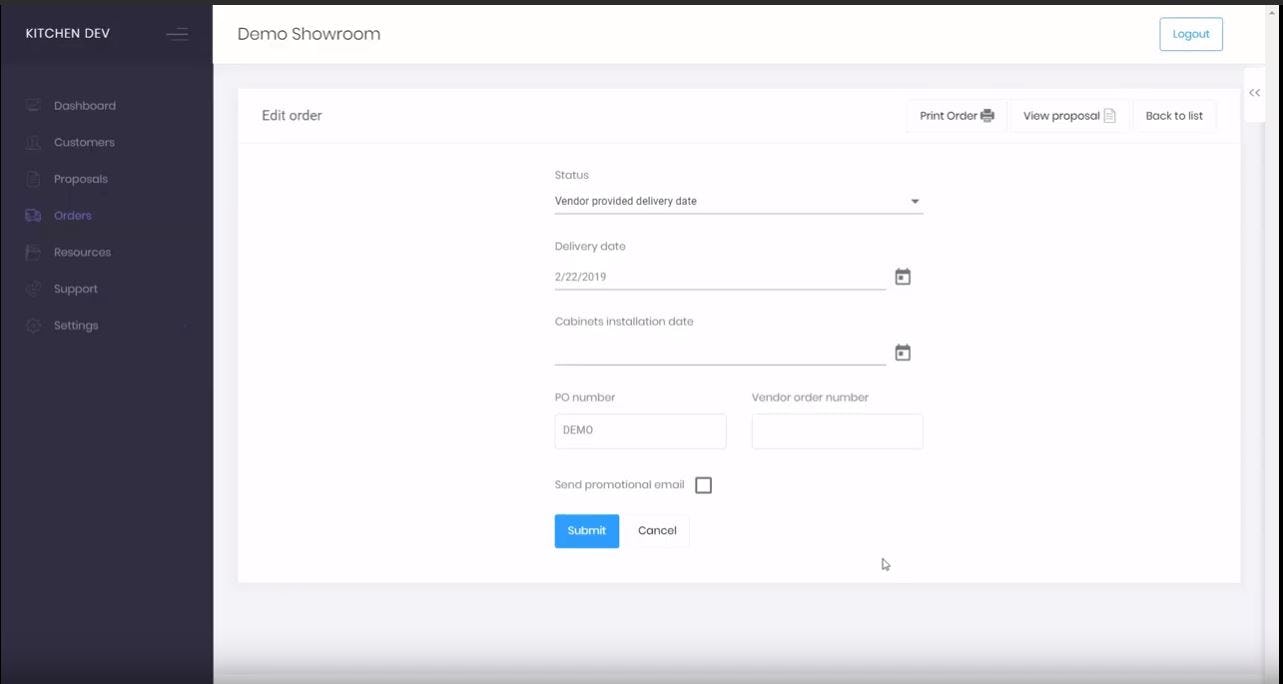Screen dimensions: 1283x684
Task: Open the Status dropdown
Action: 914,200
